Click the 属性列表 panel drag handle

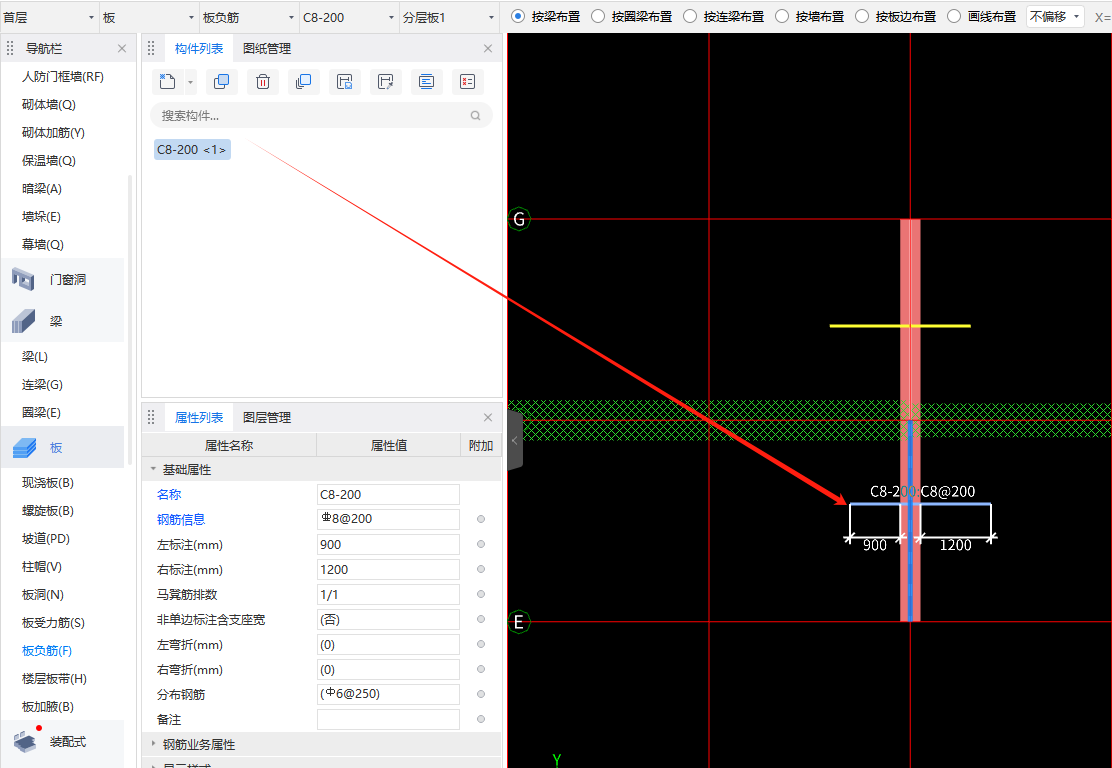[x=151, y=417]
